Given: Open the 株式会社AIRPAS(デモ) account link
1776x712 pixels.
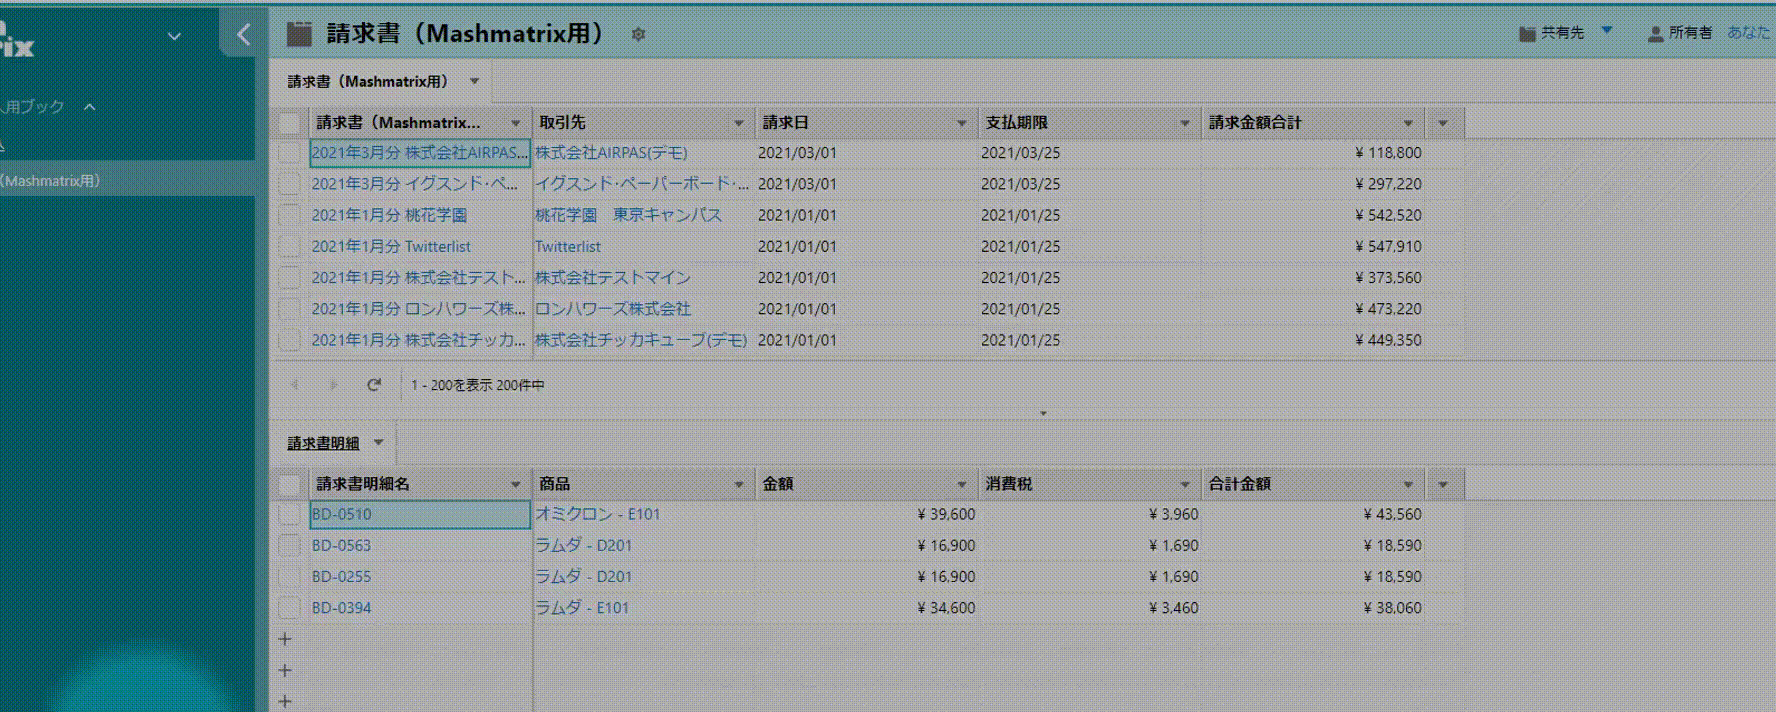Looking at the screenshot, I should pyautogui.click(x=611, y=153).
